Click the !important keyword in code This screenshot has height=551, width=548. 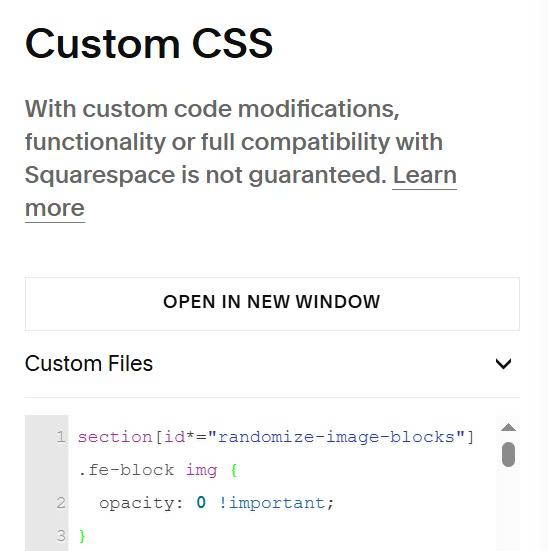[x=272, y=504]
